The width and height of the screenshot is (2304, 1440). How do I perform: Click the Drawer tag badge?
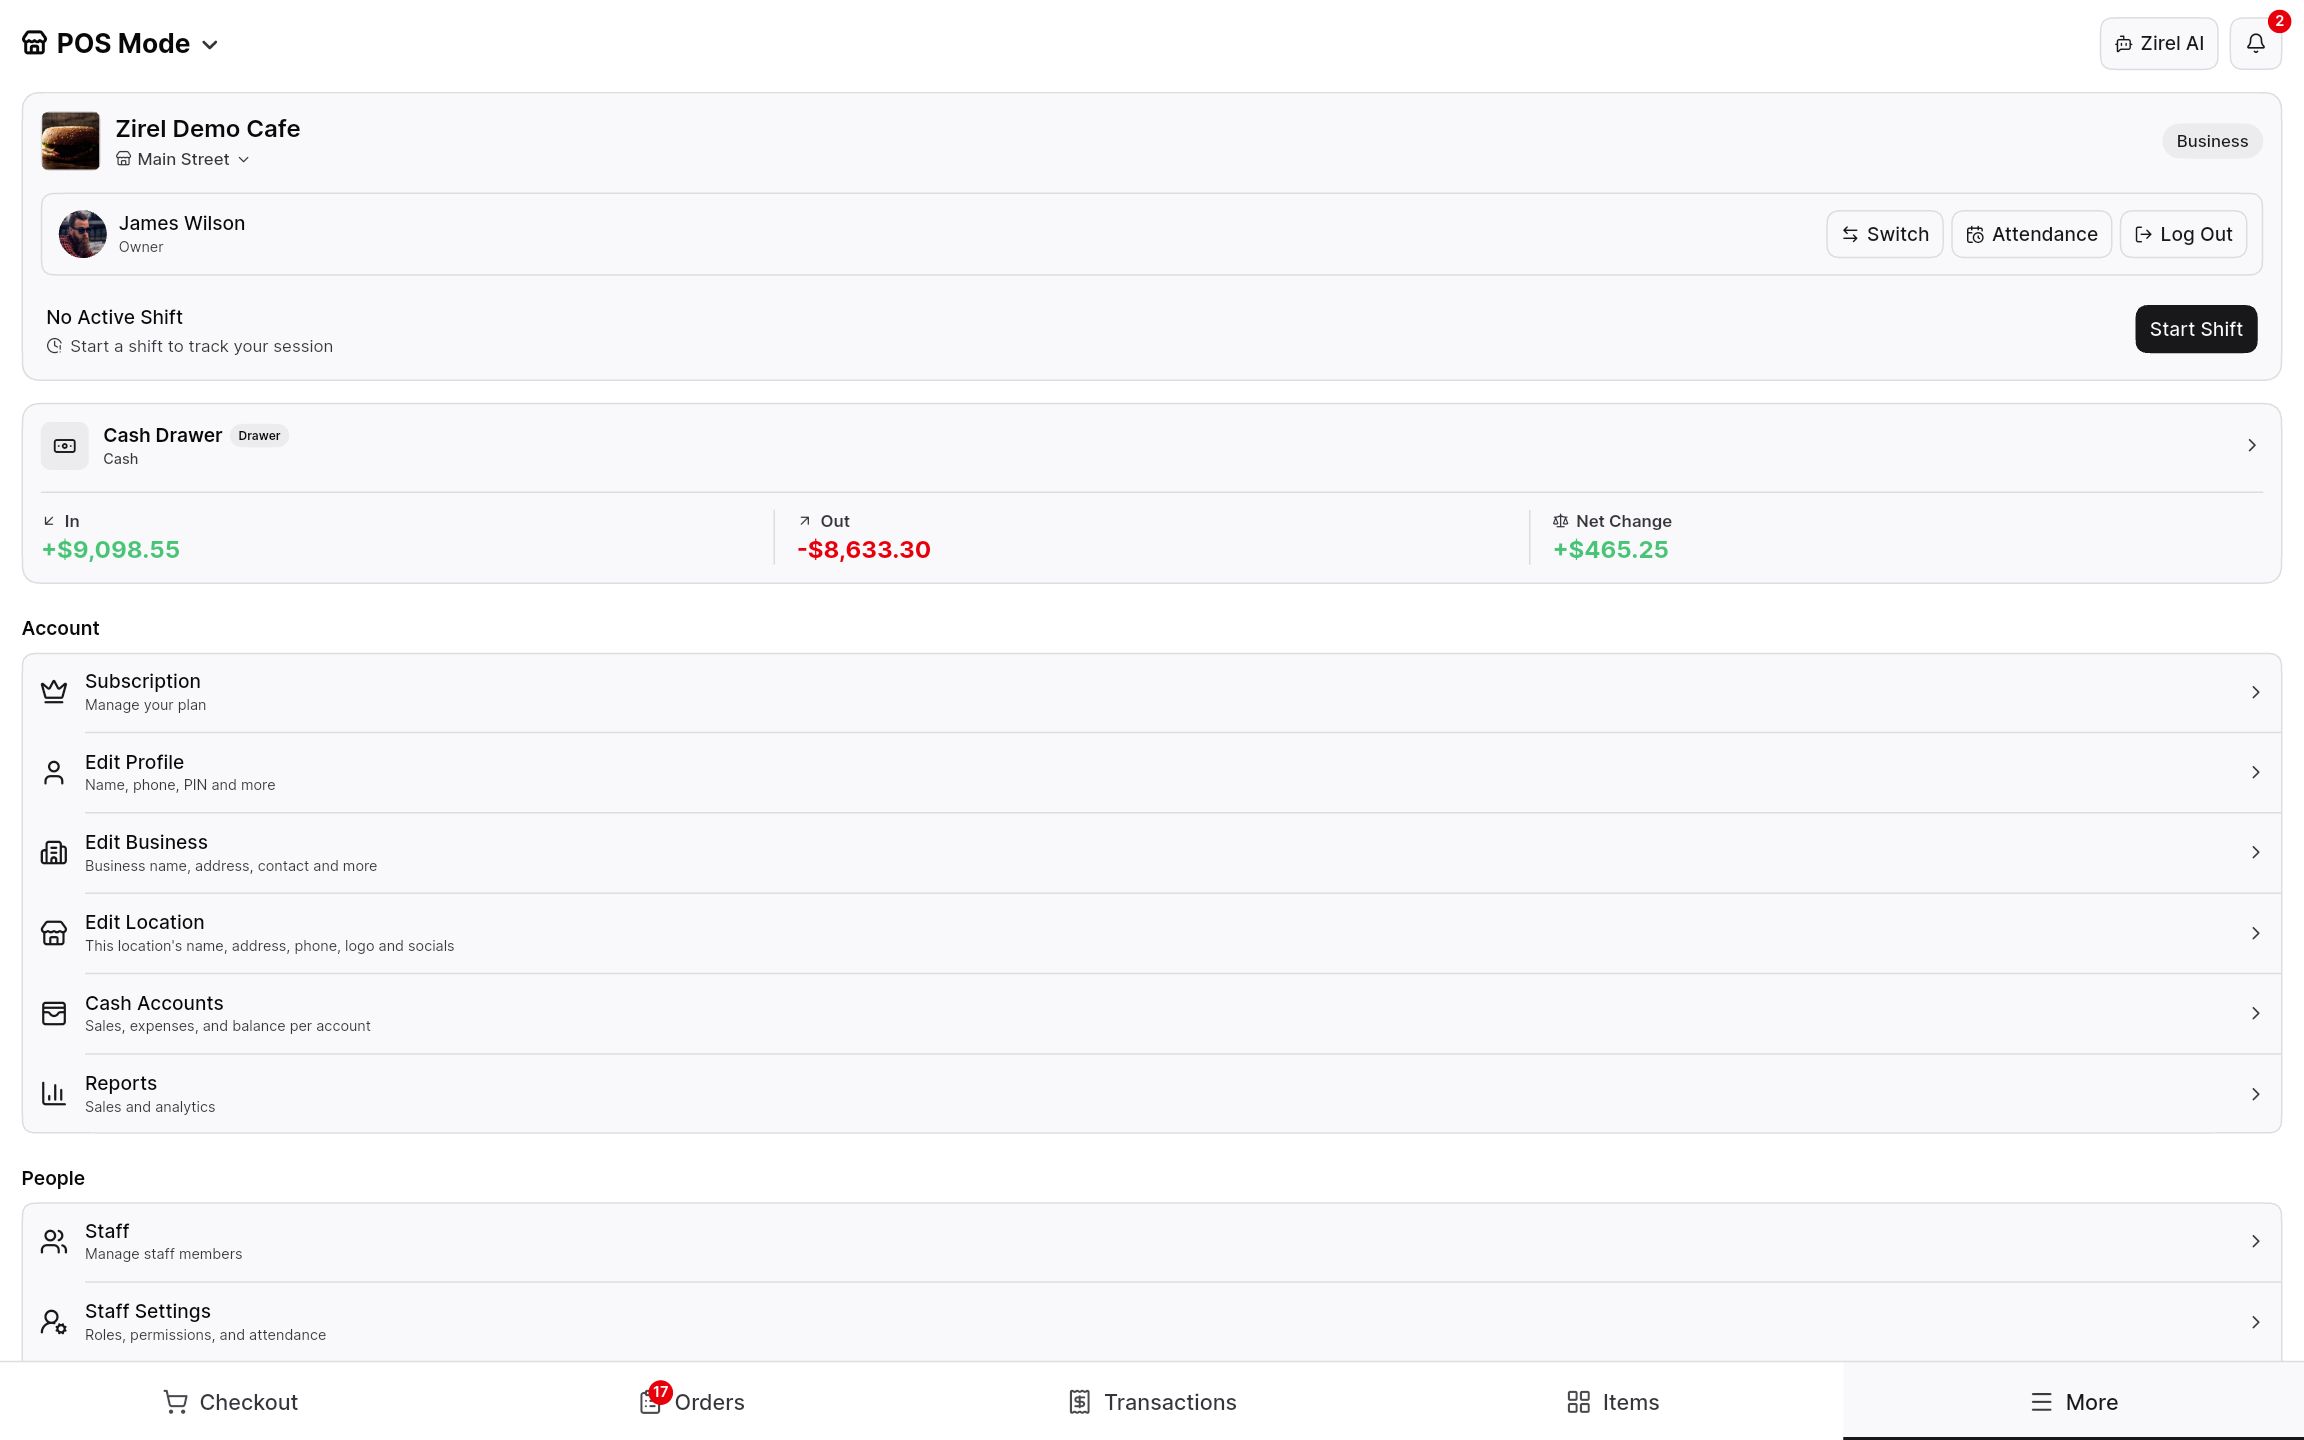pos(259,436)
